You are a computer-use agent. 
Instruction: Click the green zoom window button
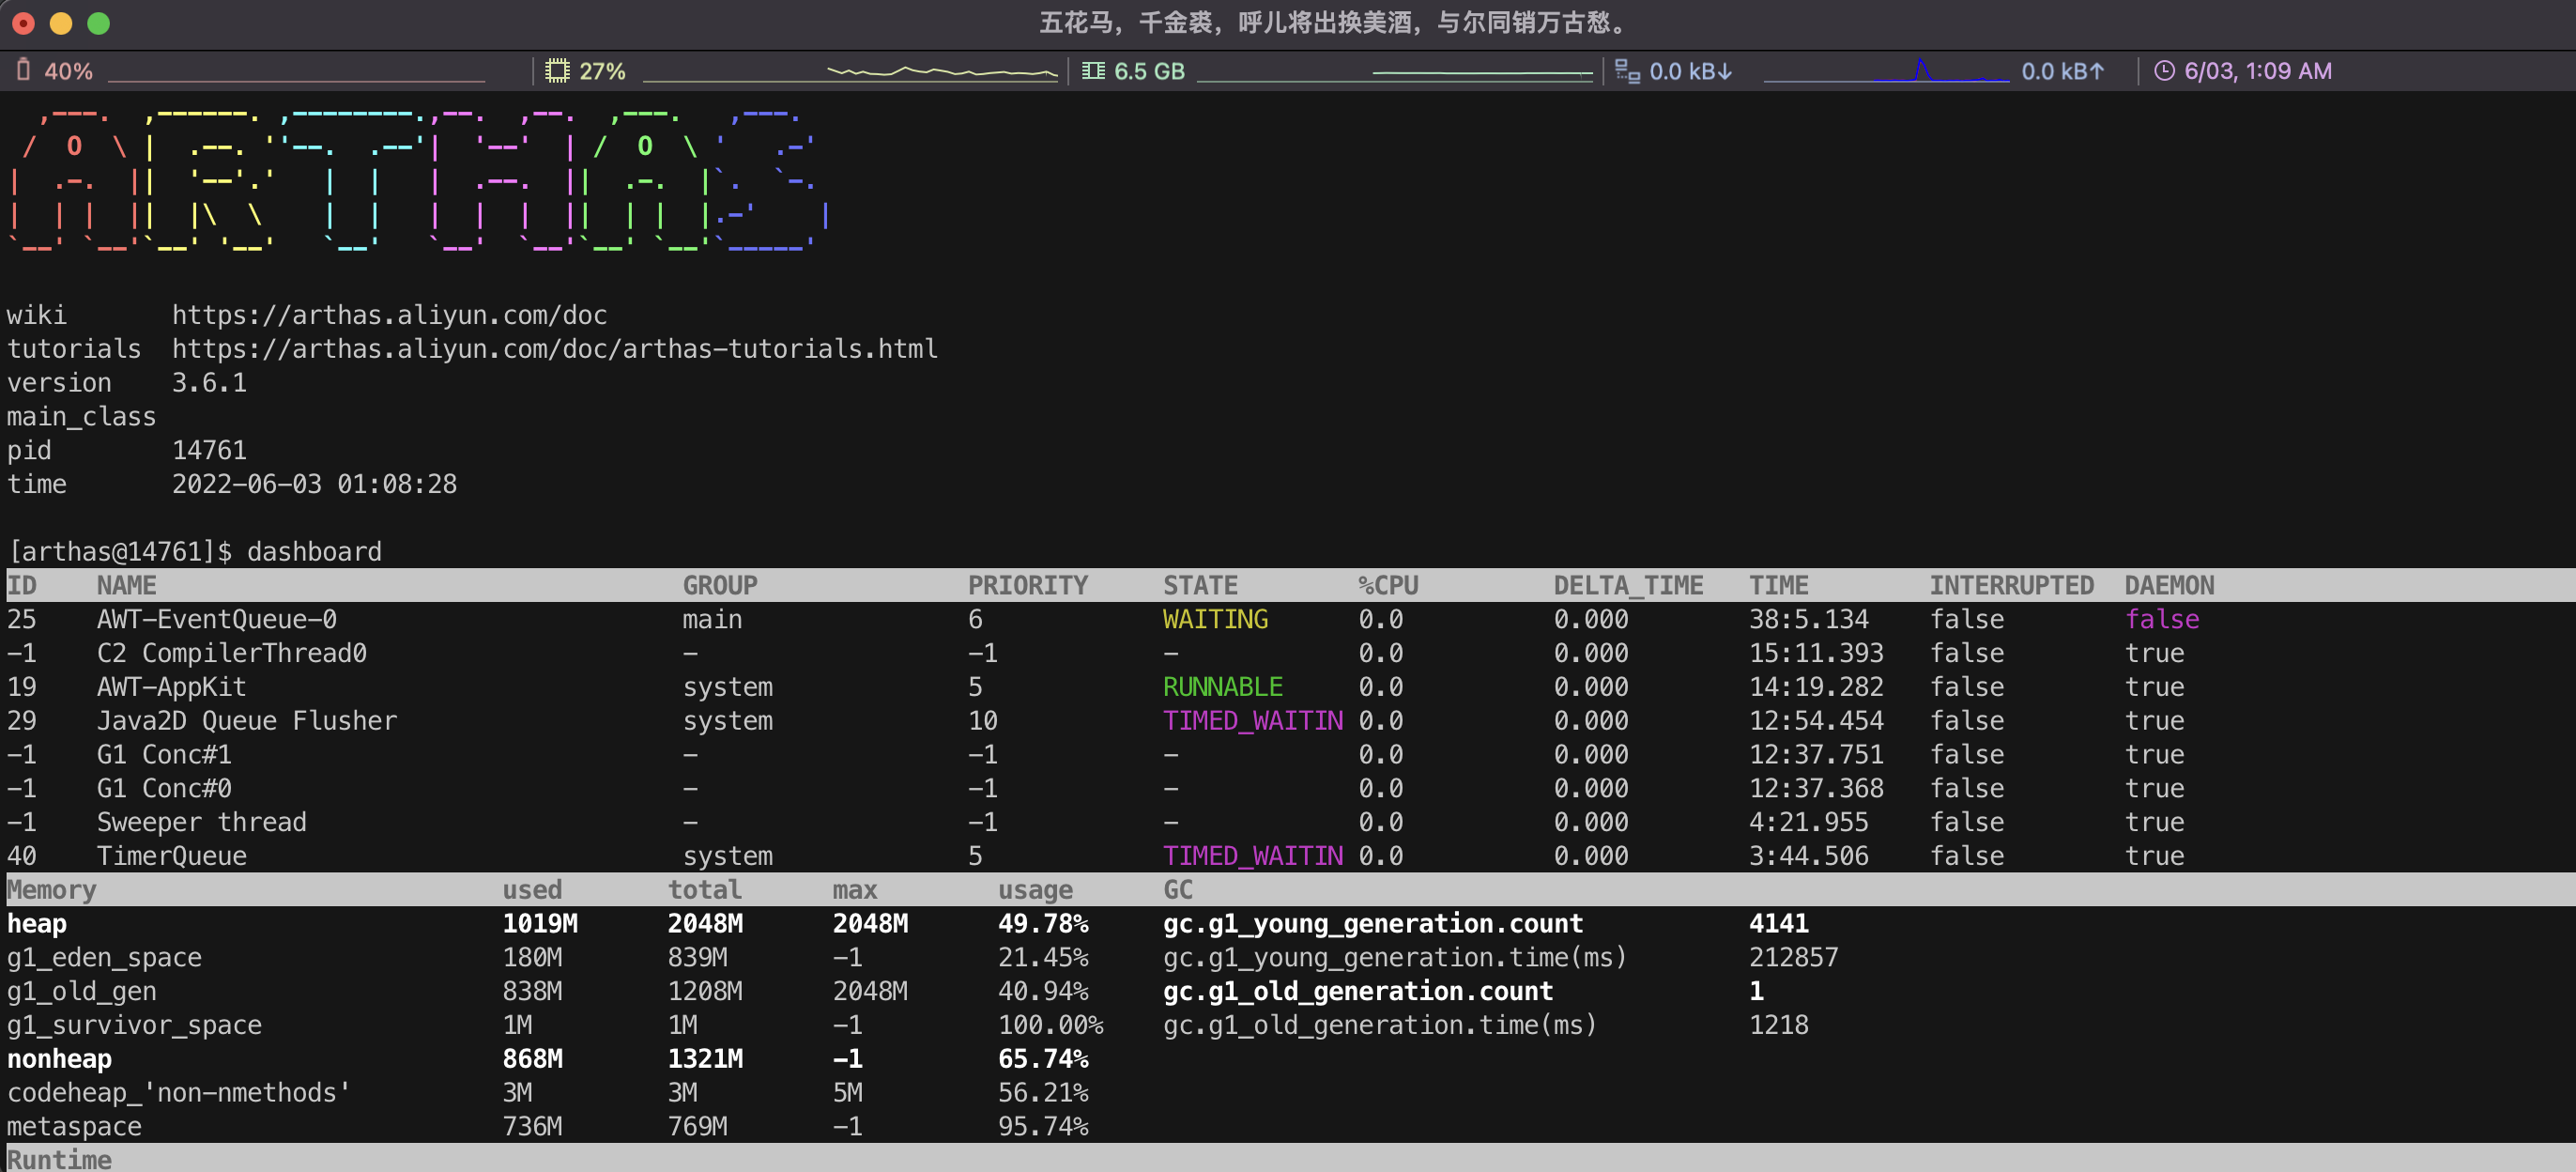click(98, 23)
